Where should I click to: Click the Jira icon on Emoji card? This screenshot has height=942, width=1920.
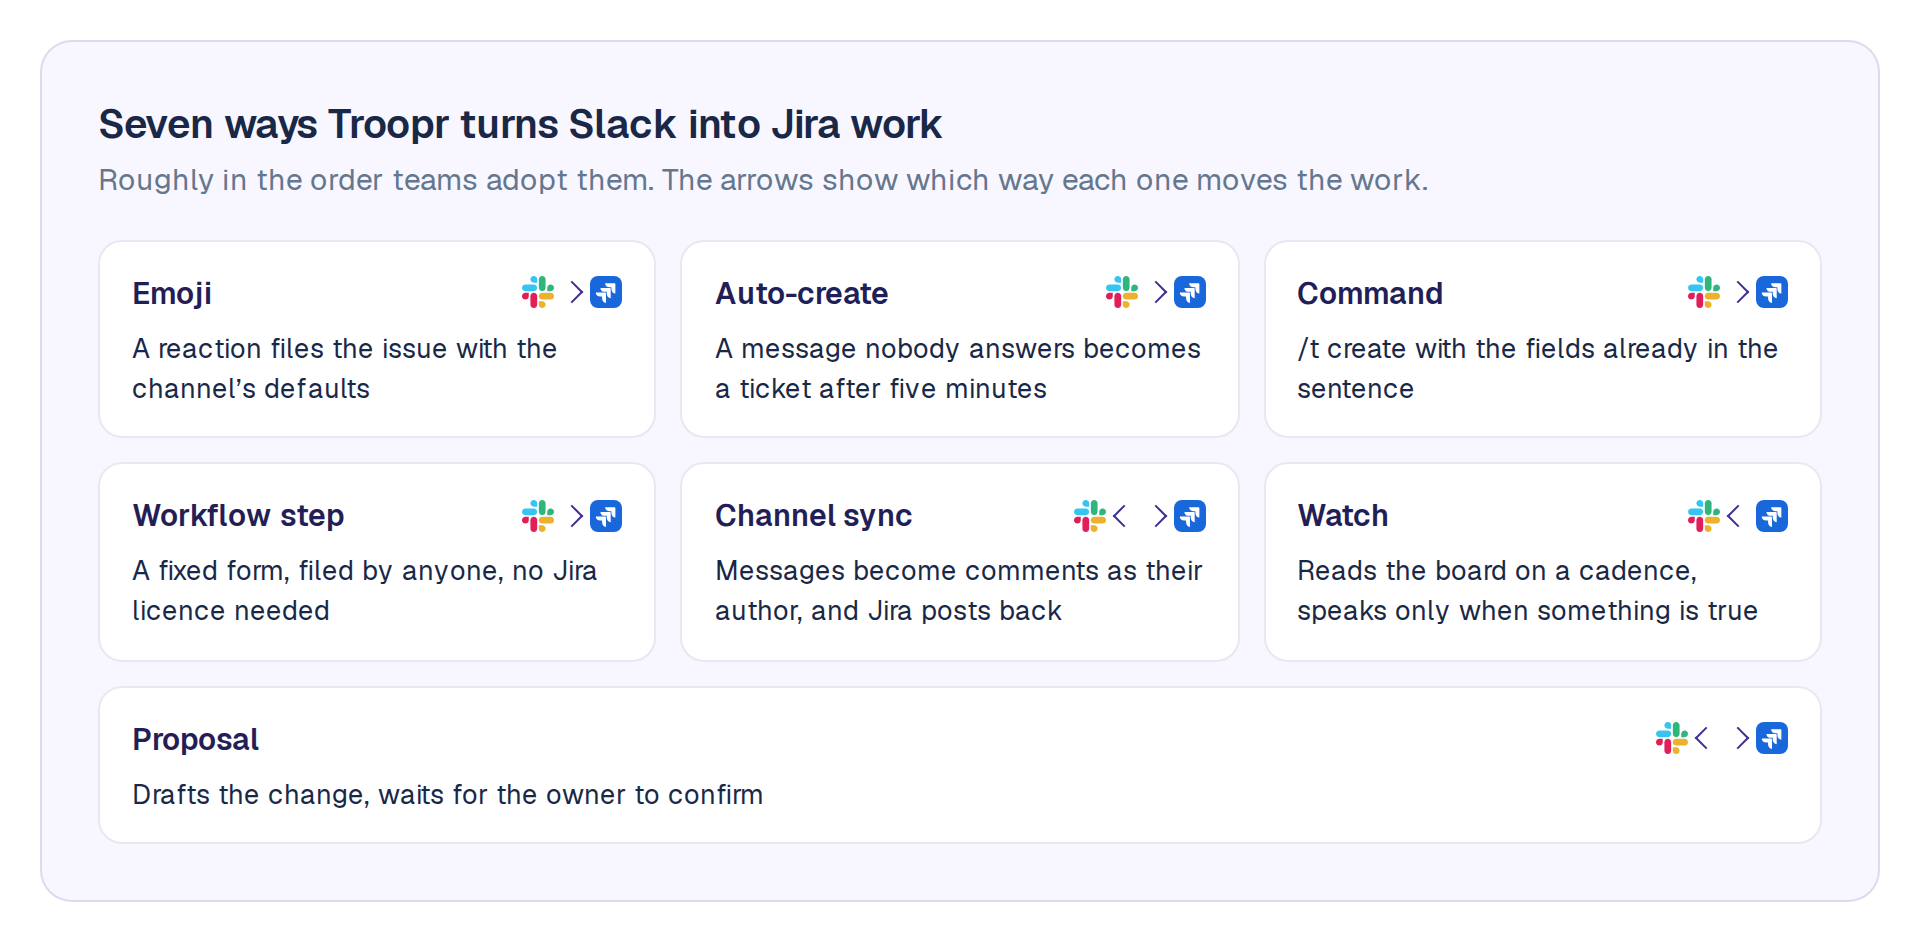click(x=606, y=292)
